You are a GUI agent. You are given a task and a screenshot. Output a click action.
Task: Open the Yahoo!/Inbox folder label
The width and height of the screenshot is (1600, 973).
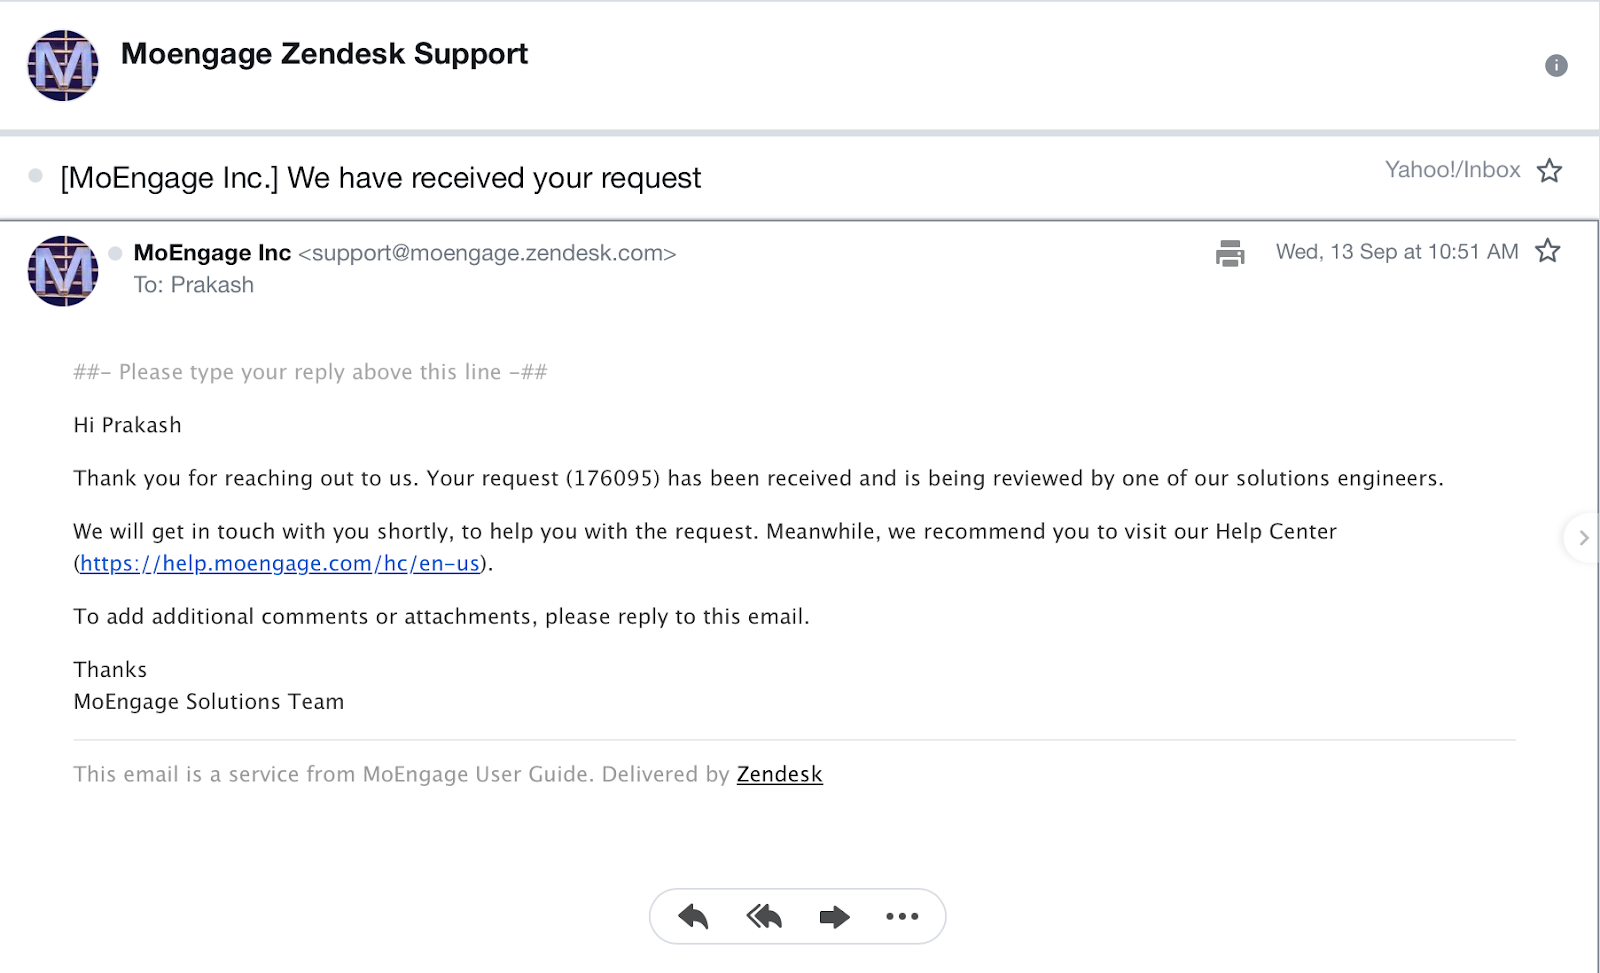point(1452,170)
